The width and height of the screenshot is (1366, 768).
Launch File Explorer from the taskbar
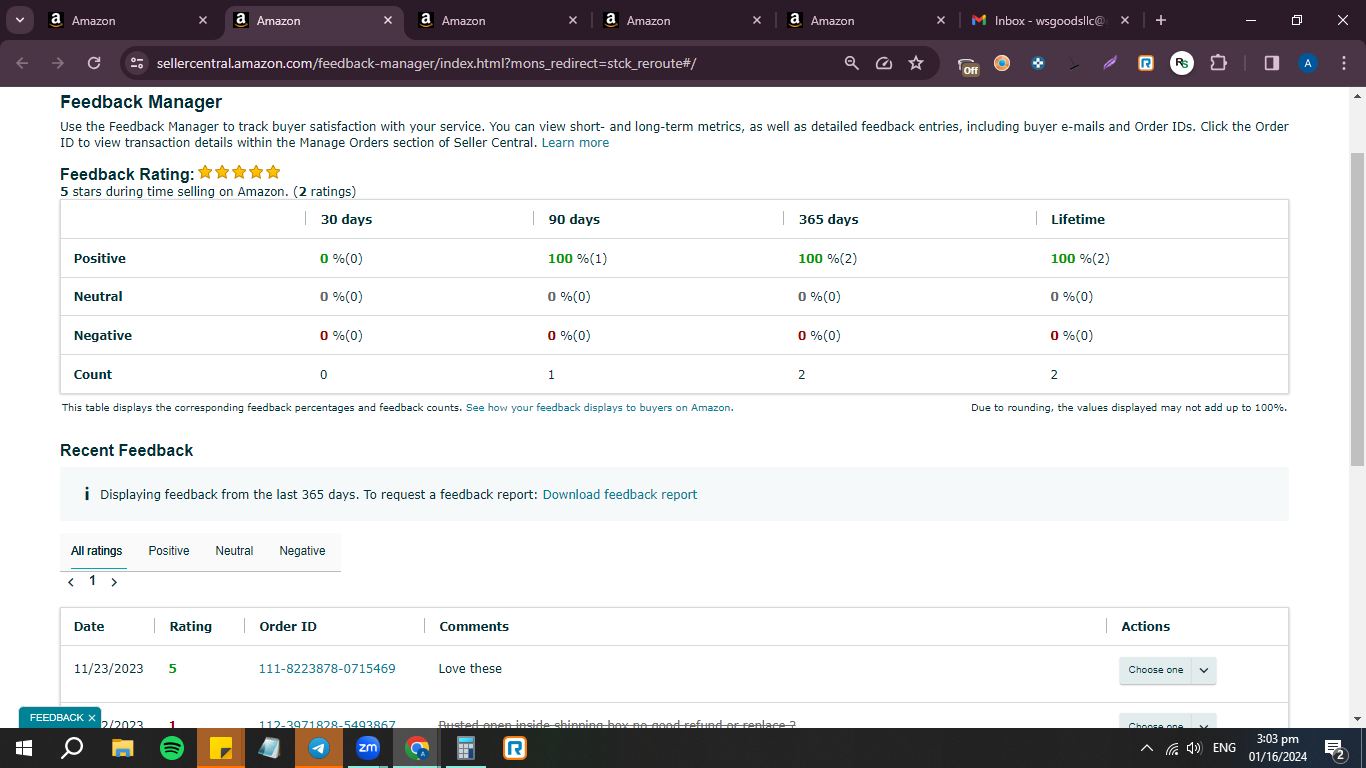click(122, 748)
